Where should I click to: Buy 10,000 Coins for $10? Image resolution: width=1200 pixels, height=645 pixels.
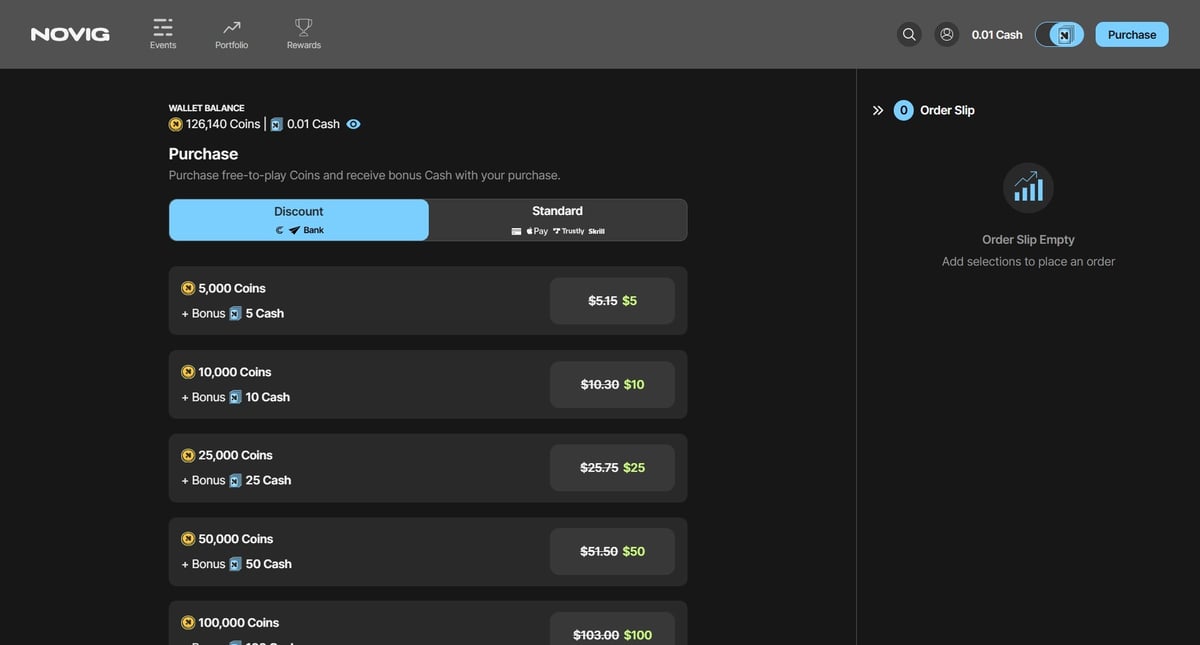(x=612, y=385)
